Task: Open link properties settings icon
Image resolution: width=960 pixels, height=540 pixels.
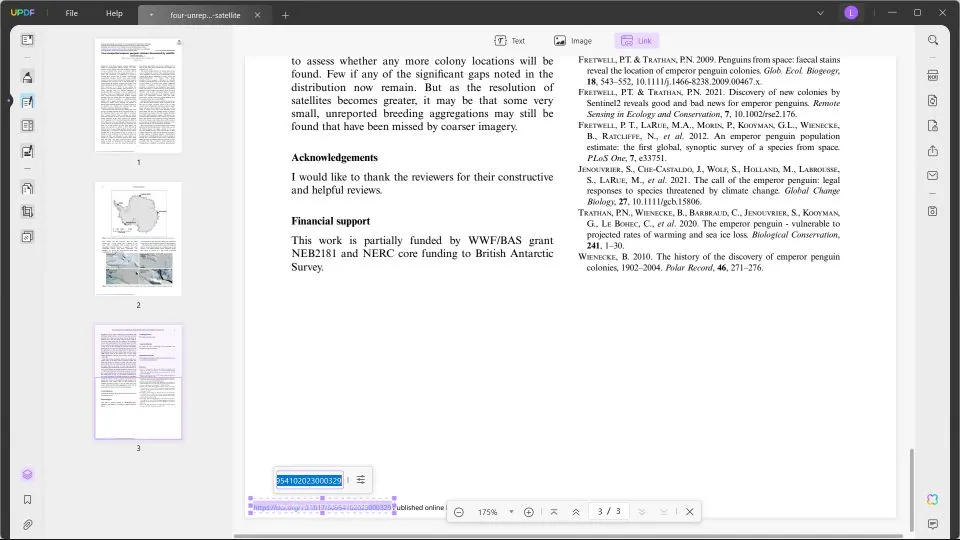Action: coord(361,480)
